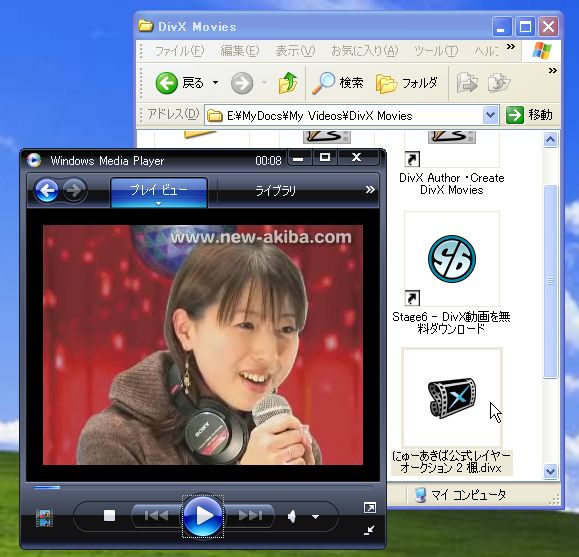
Task: Minimize the DivX Movies window
Action: 502,27
